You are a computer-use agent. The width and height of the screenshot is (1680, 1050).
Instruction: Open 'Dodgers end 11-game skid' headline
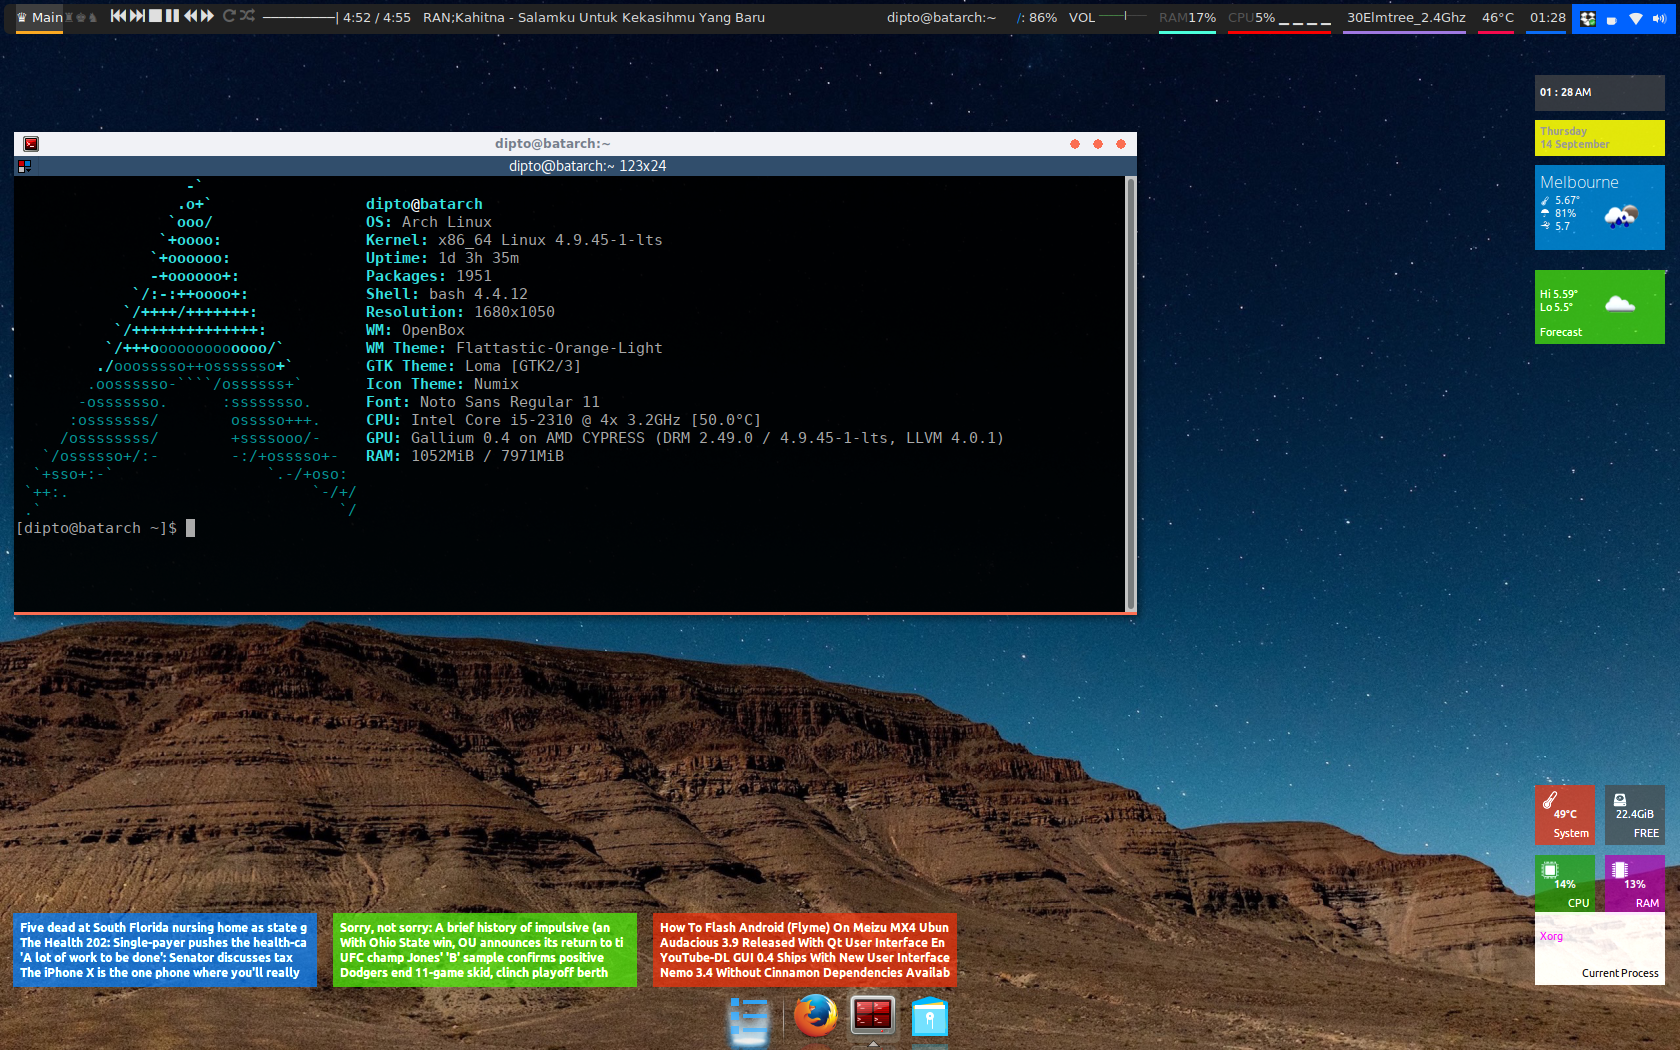click(x=474, y=973)
